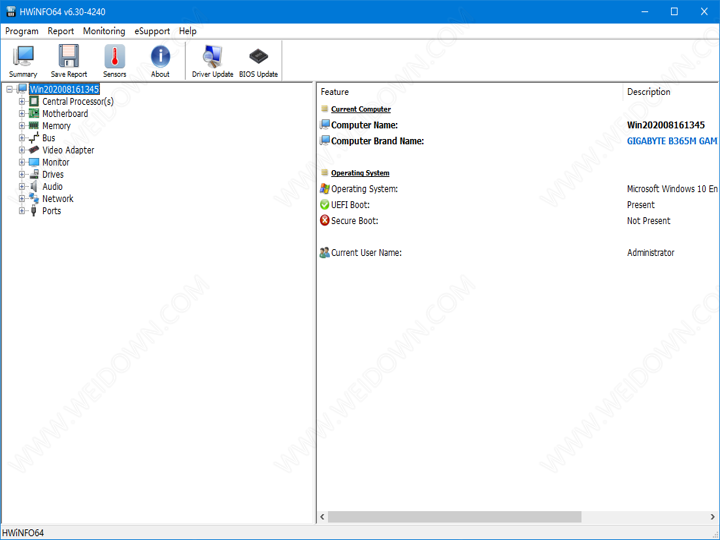Click the Current User Name people icon

tap(325, 252)
